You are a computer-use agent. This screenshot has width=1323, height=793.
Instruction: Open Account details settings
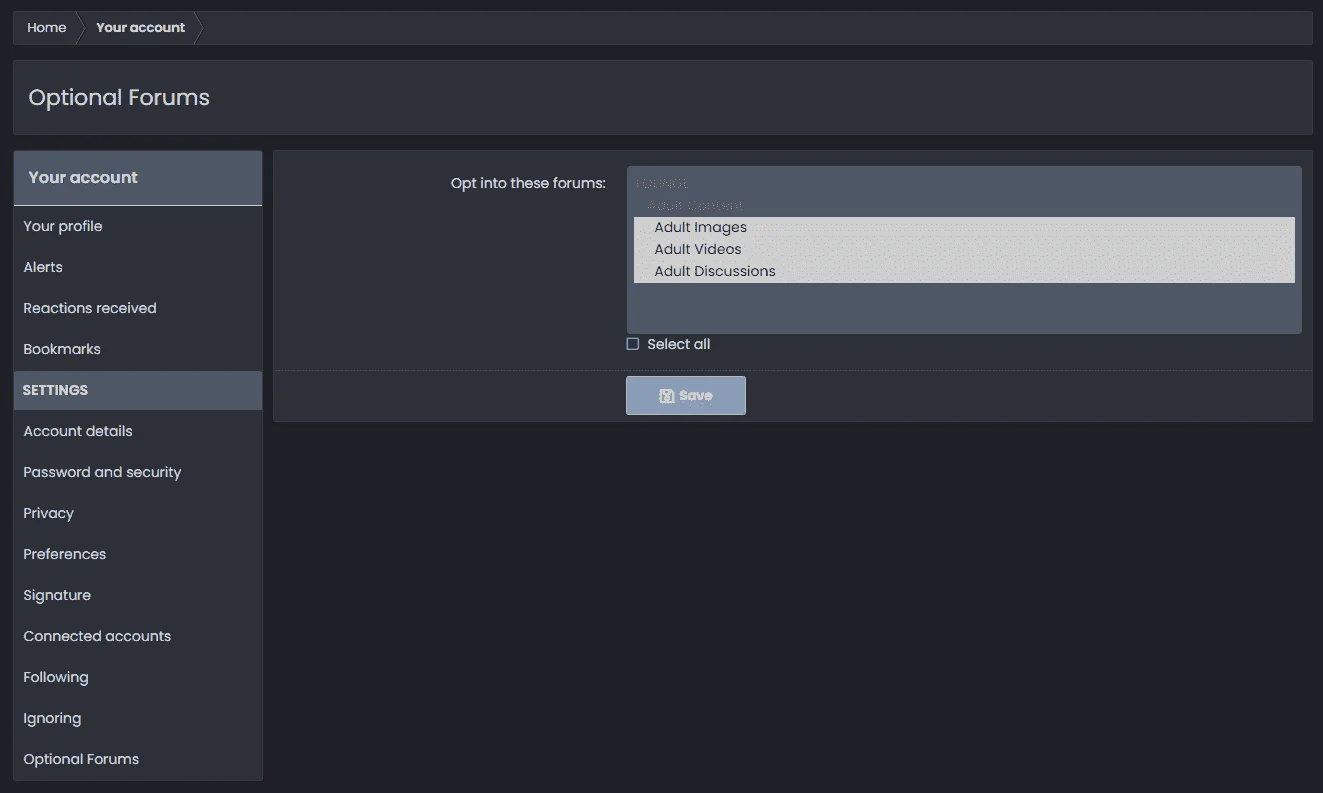138,432
